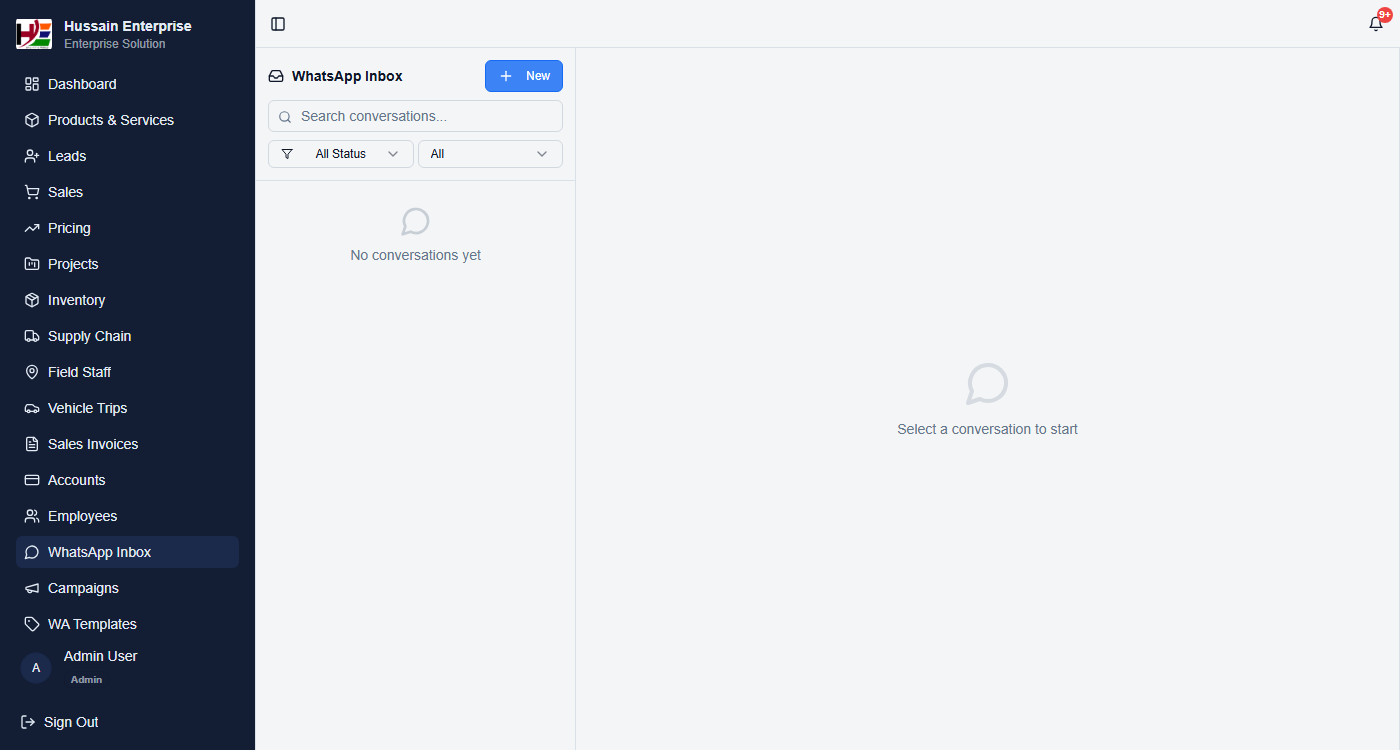Screen dimensions: 1400x750
Task: Click the Pricing trend arrow icon
Action: point(32,228)
